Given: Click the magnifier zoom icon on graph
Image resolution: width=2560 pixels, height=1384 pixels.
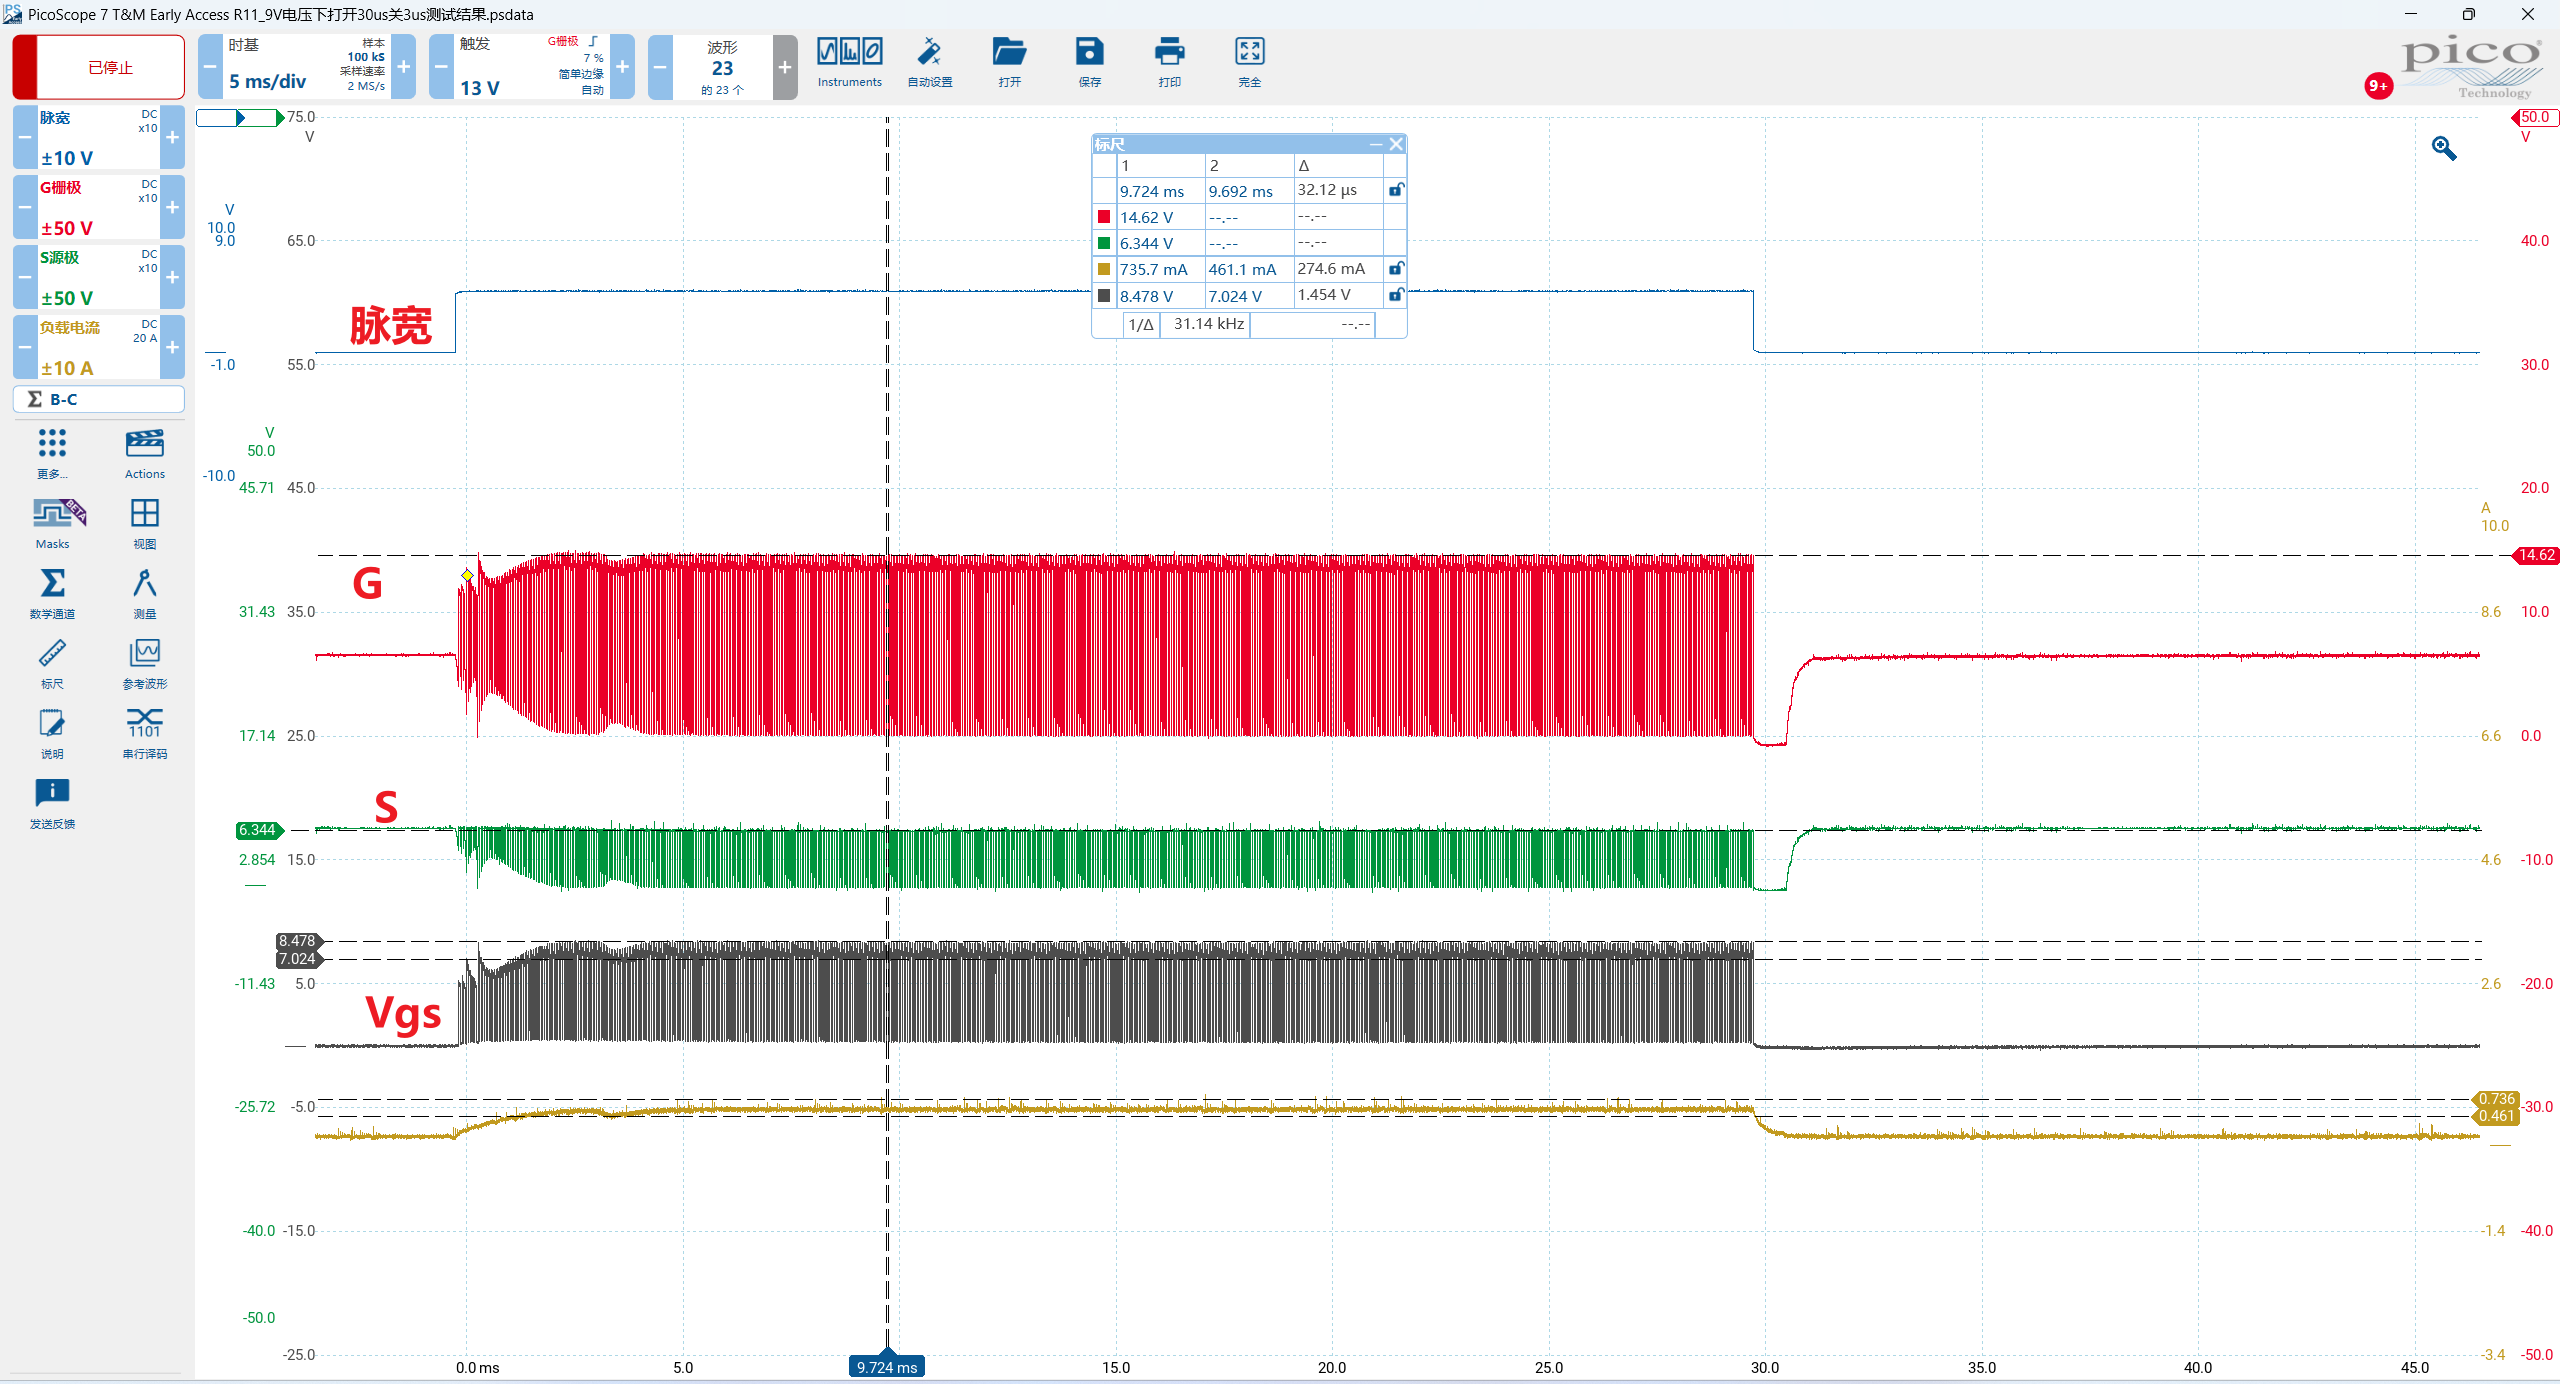Looking at the screenshot, I should click(2444, 148).
